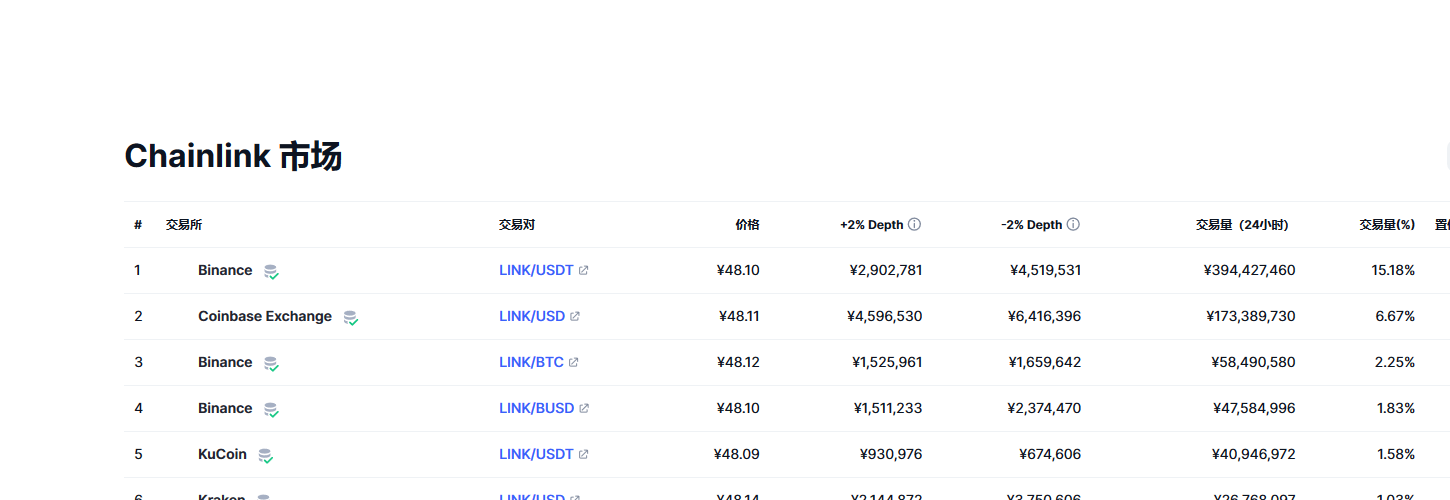
Task: Sort by 交易量(%) column header
Action: 1387,225
